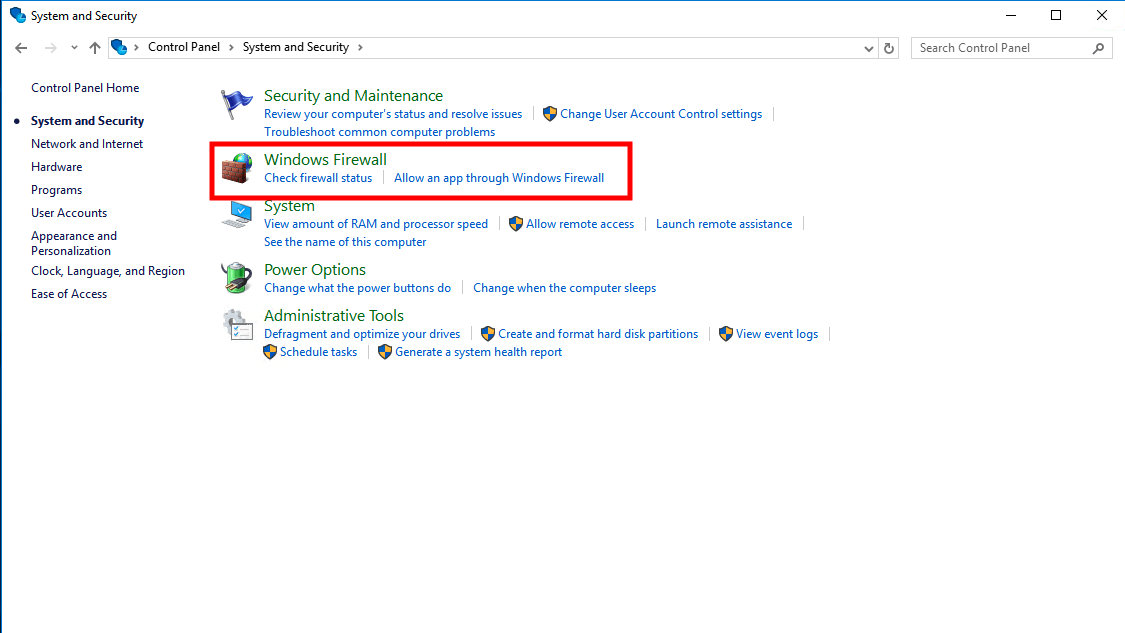Click inside Search Control Panel field
The height and width of the screenshot is (633, 1125).
pyautogui.click(x=1000, y=48)
